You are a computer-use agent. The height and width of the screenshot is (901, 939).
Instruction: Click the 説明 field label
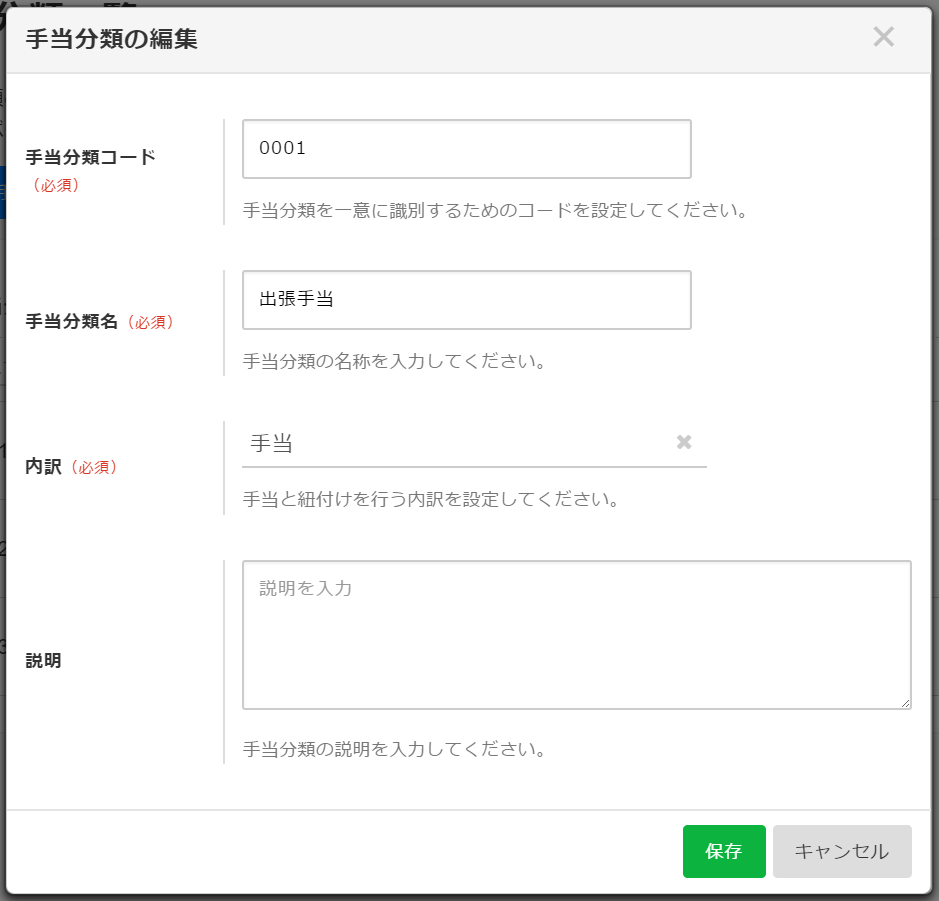43,661
